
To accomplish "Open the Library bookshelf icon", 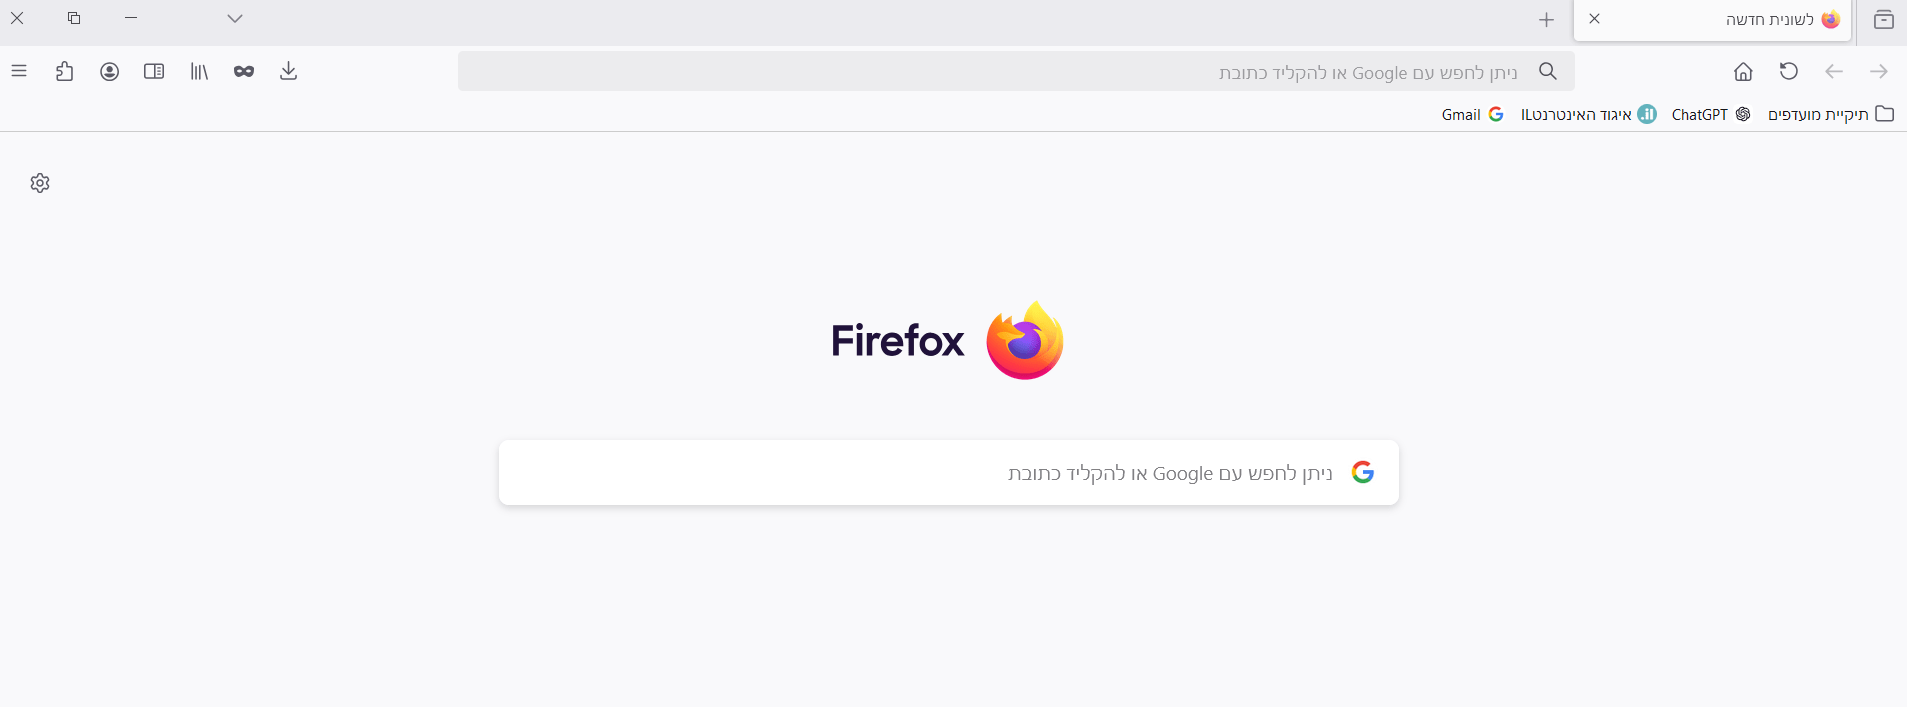I will (x=199, y=71).
